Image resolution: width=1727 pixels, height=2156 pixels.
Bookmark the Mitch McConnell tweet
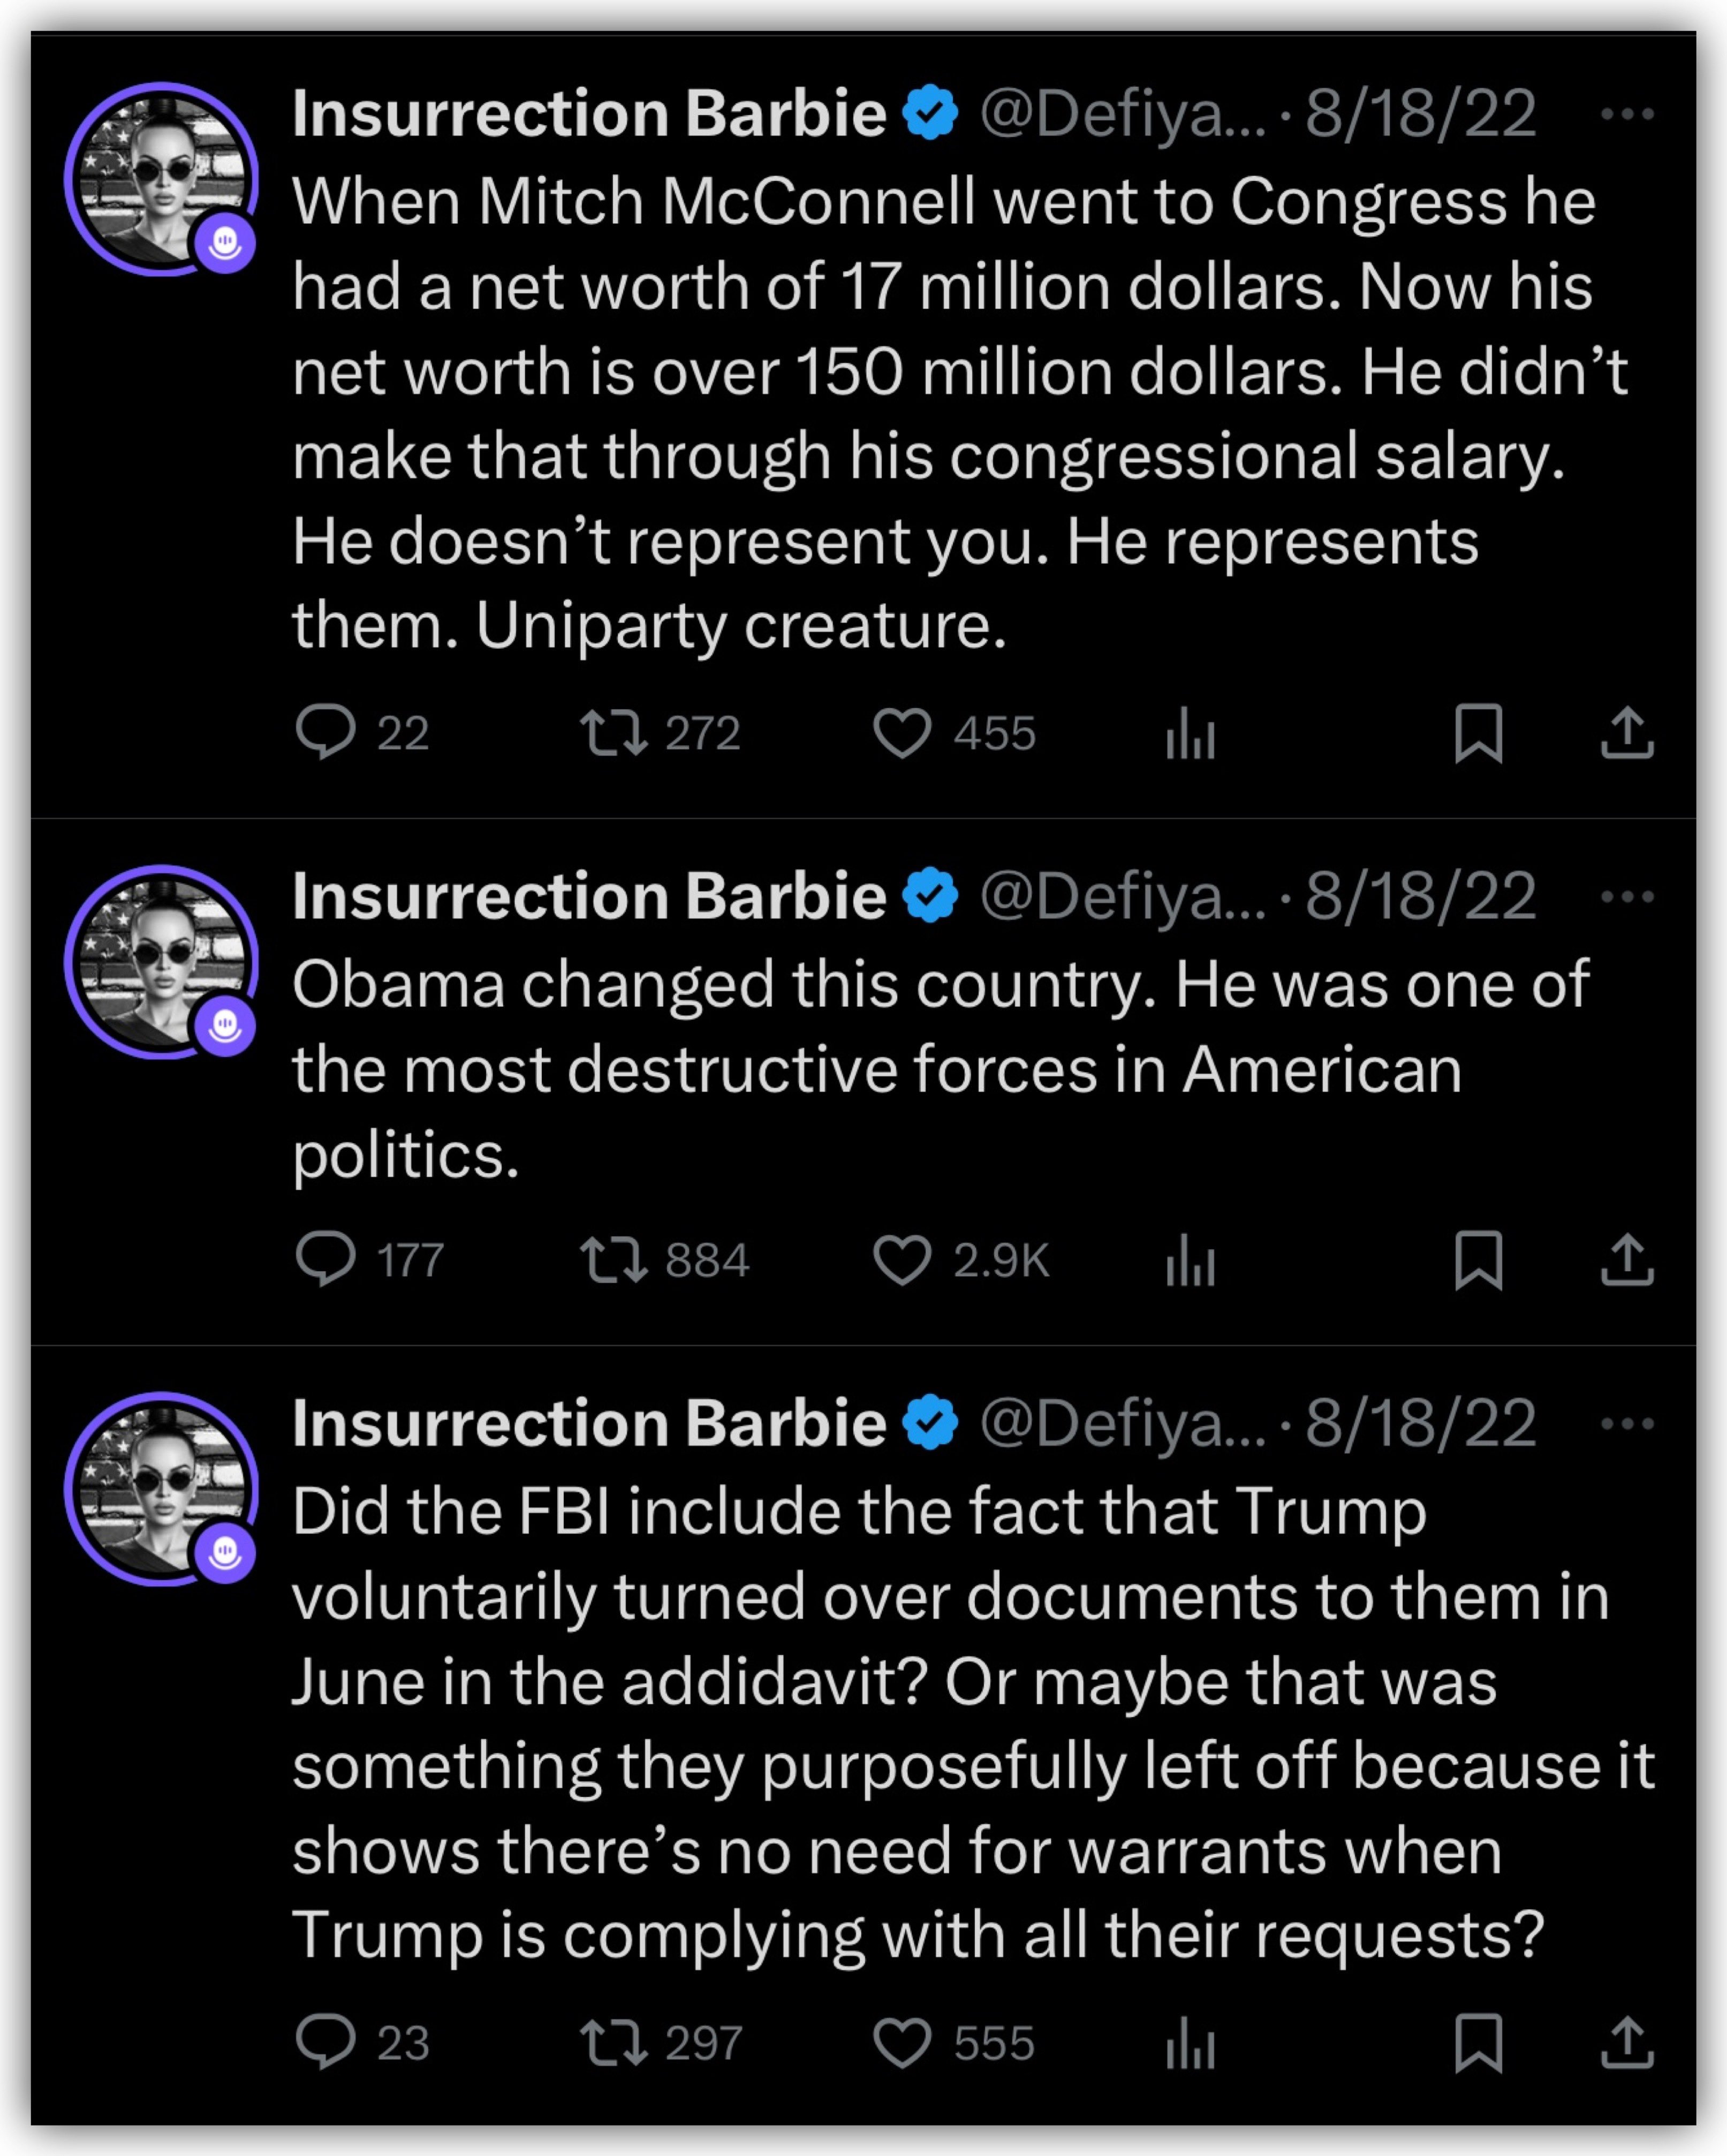coord(1478,733)
